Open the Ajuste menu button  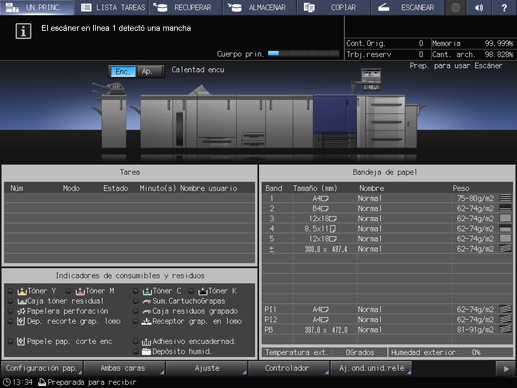pos(206,368)
